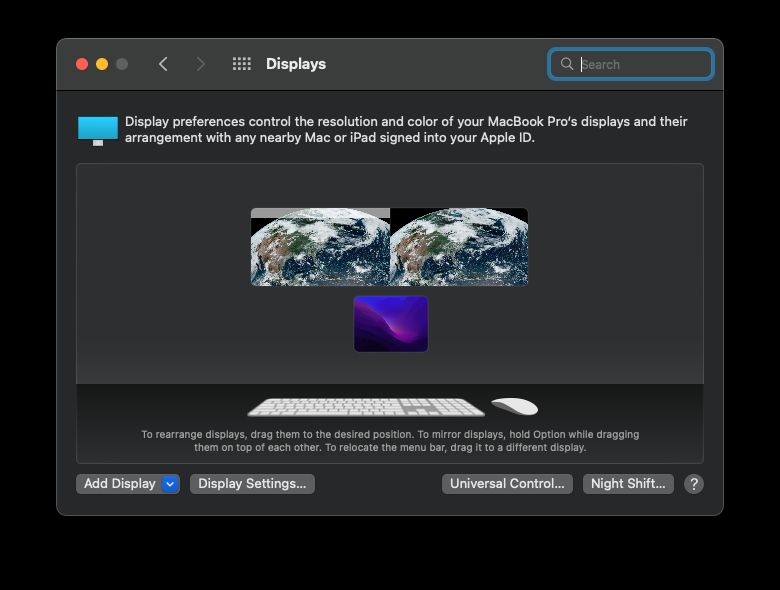Close the Displays window
Image resolution: width=780 pixels, height=590 pixels.
pos(82,64)
